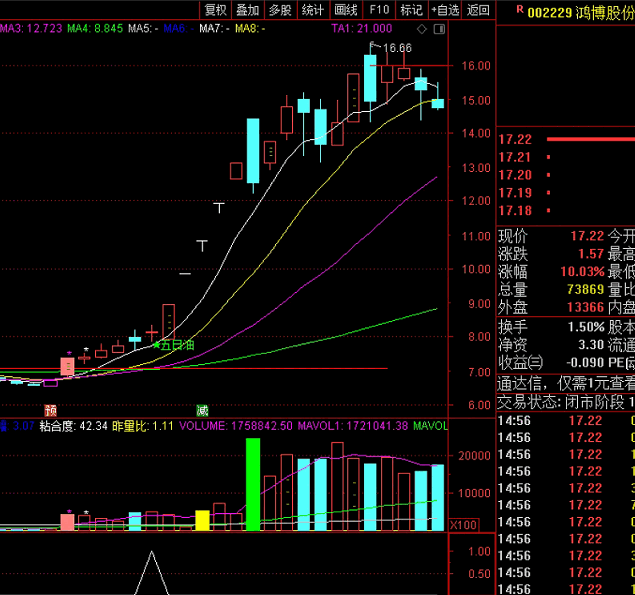The image size is (635, 595).
Task: Select the 涨幅 10.03% value
Action: click(x=582, y=271)
